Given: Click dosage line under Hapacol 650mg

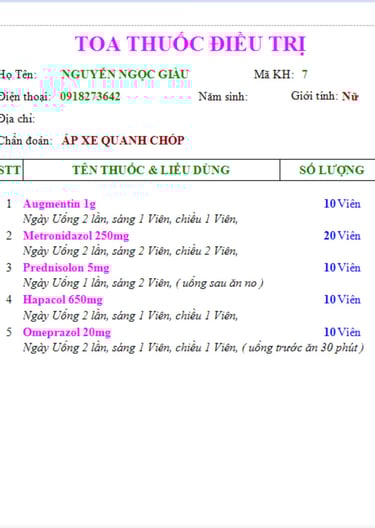Looking at the screenshot, I should point(131,316).
